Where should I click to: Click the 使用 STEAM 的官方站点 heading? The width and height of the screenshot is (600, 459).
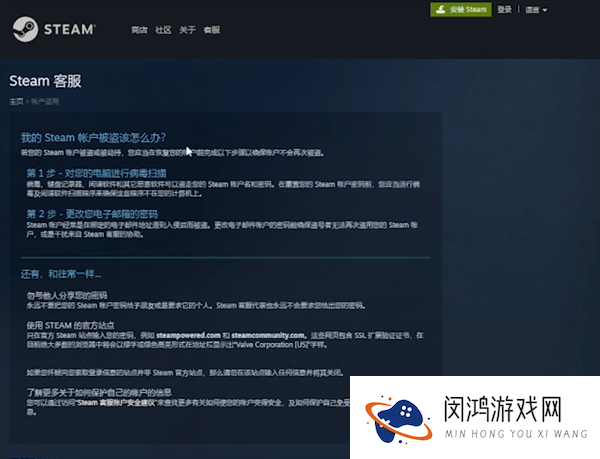tap(70, 326)
